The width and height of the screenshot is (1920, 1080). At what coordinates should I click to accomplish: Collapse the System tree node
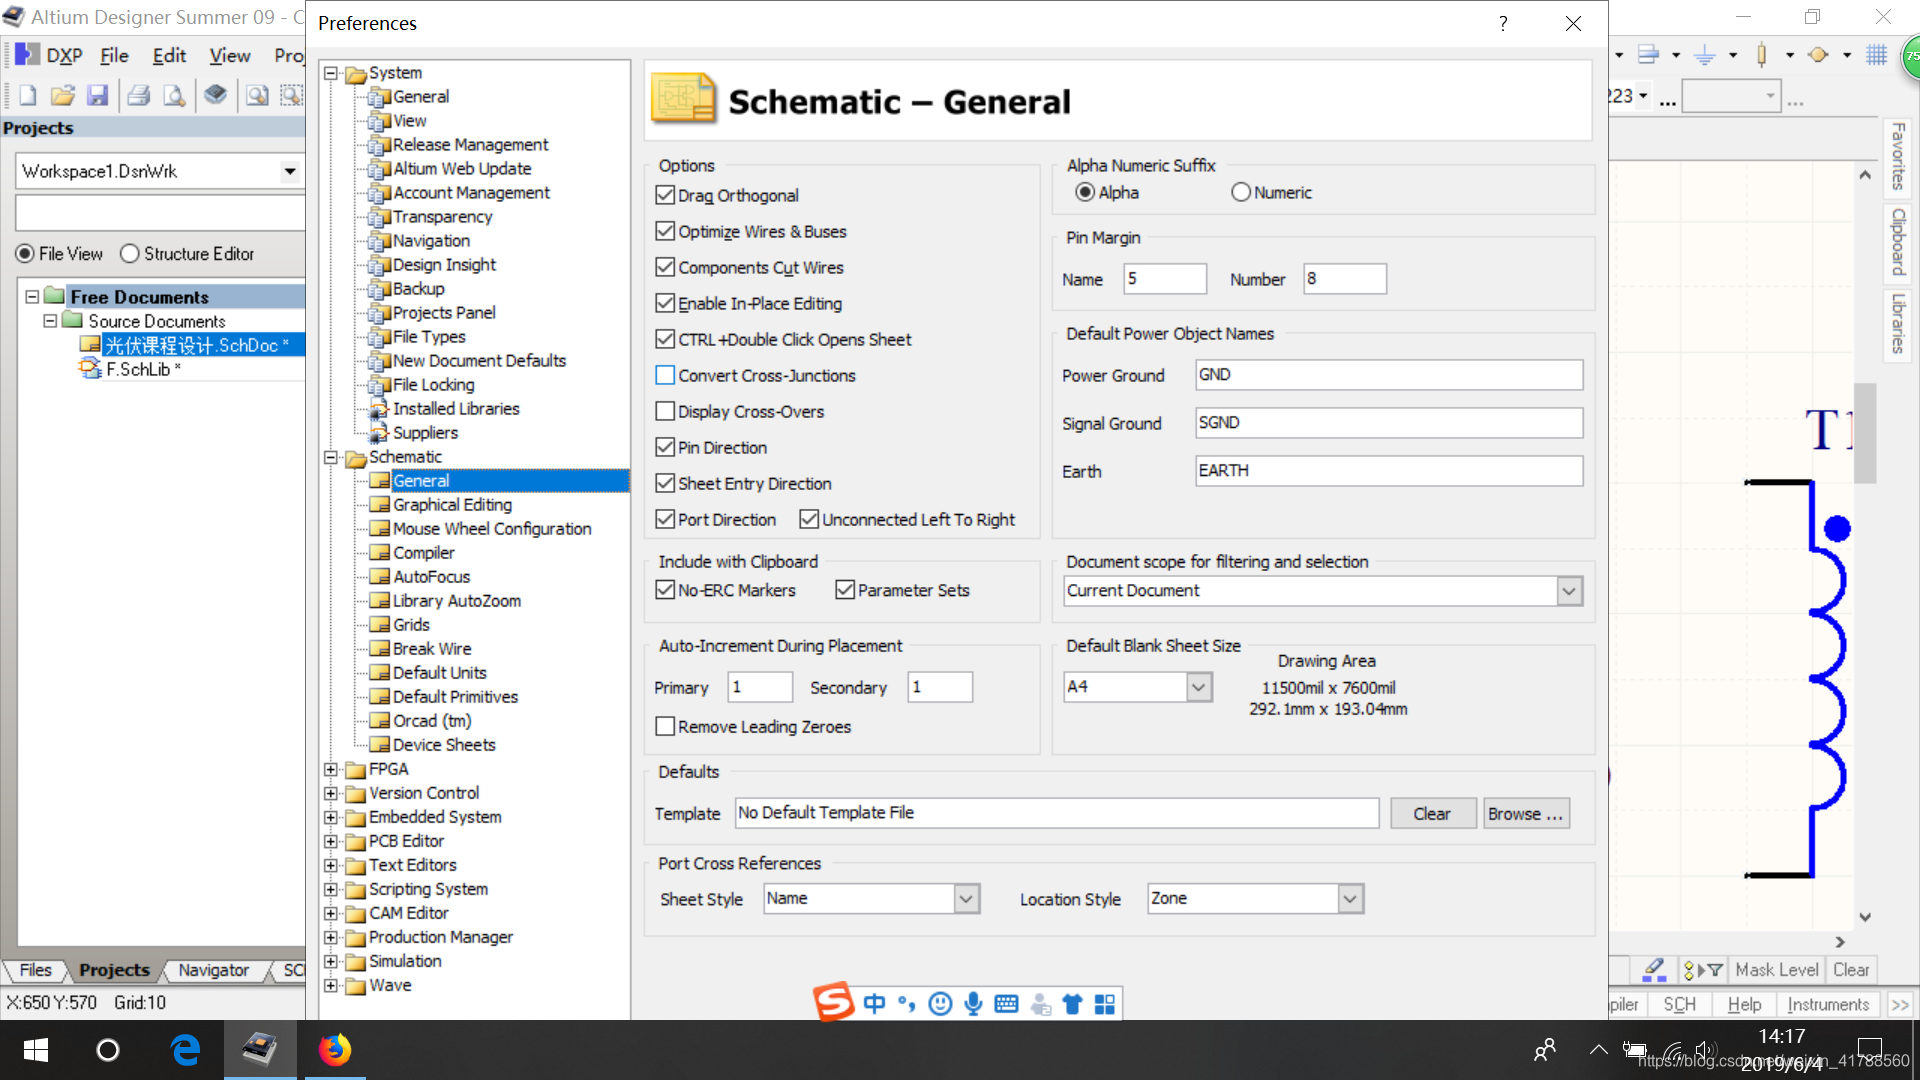pyautogui.click(x=331, y=73)
